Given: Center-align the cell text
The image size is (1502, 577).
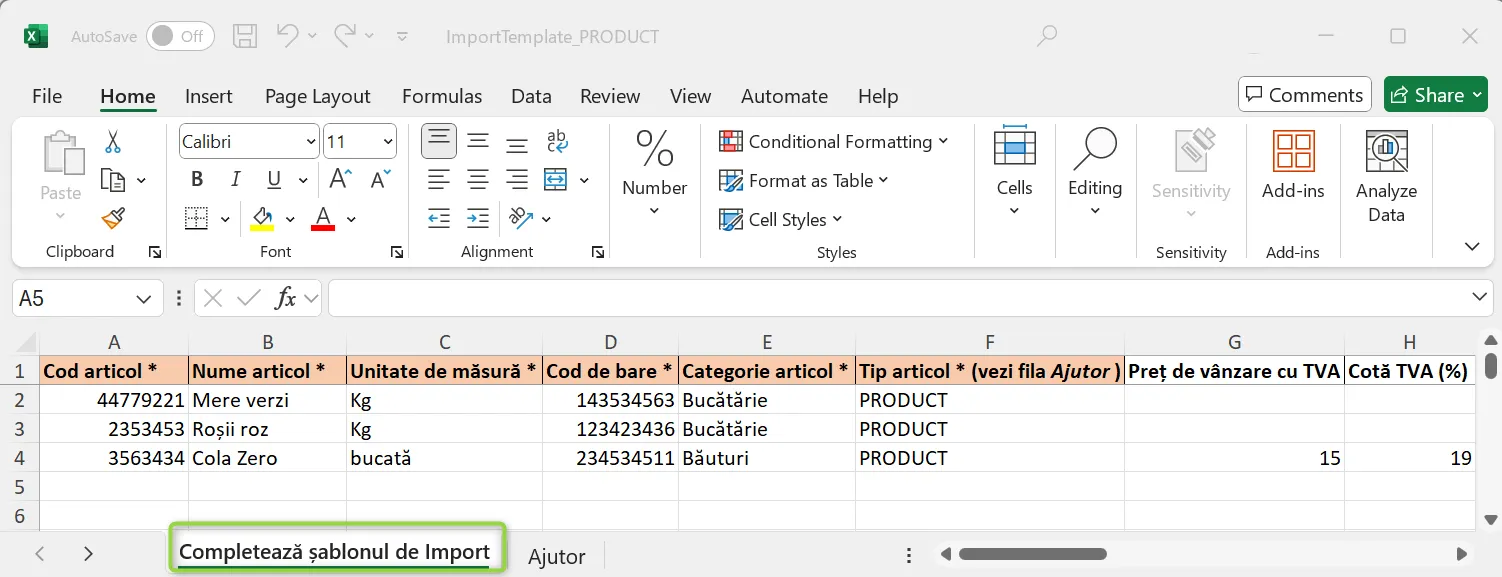Looking at the screenshot, I should pos(478,180).
